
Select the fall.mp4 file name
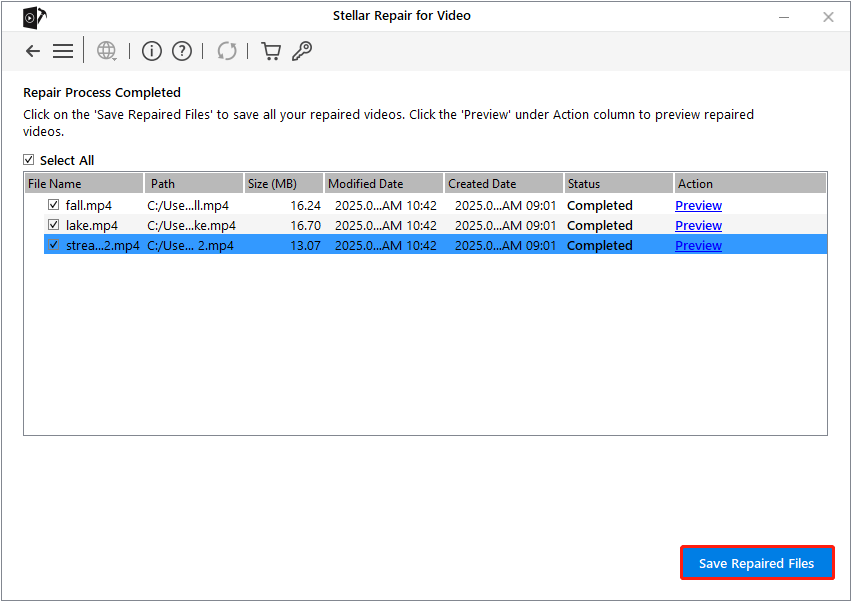(x=89, y=206)
